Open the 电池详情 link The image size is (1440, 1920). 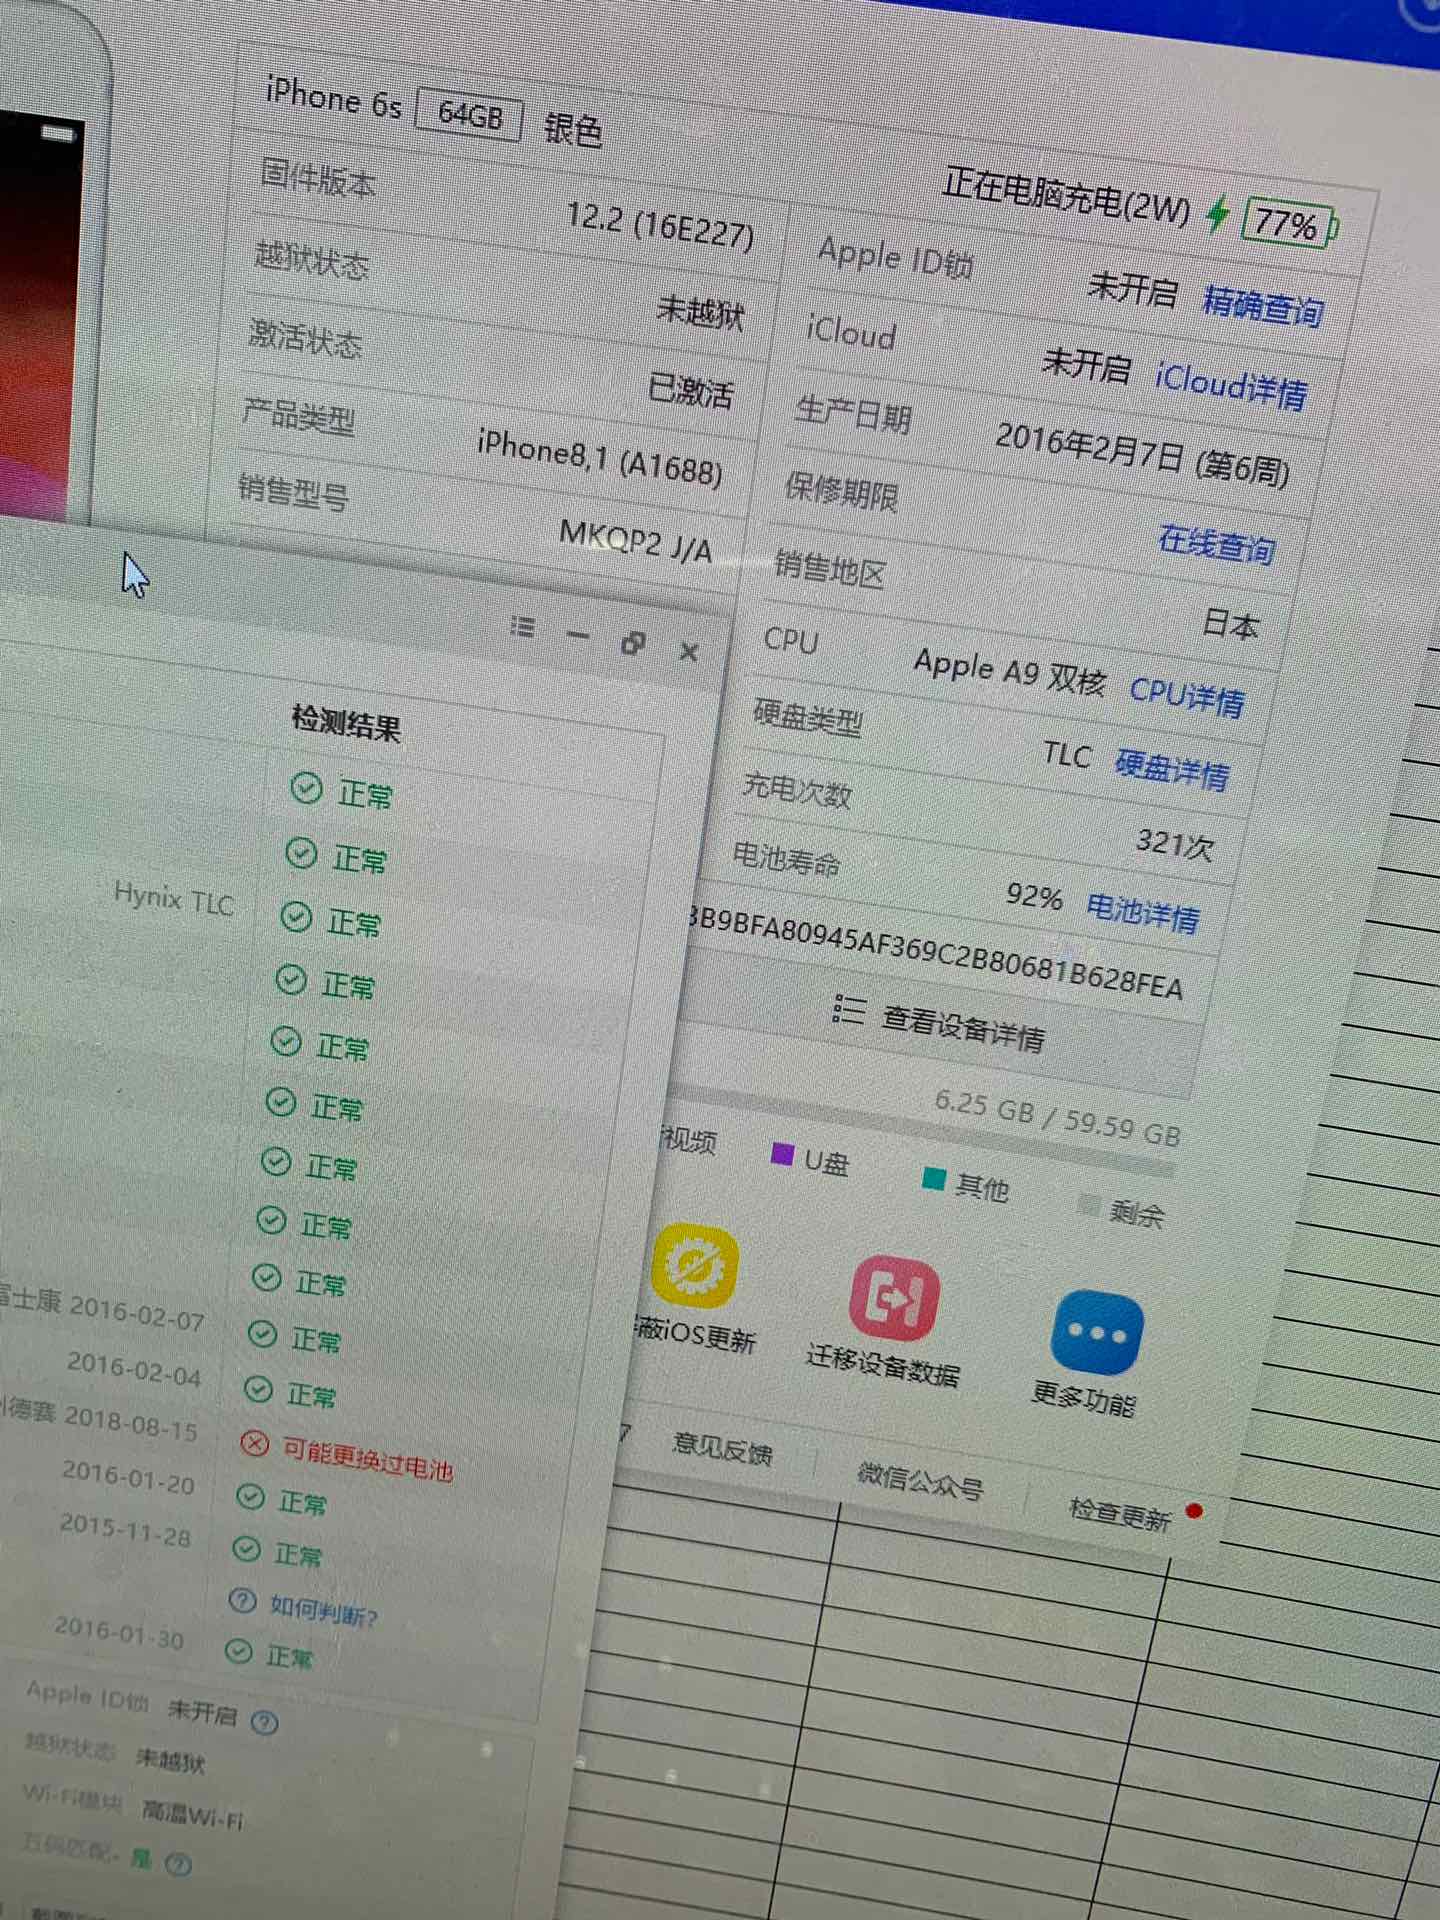tap(1143, 911)
